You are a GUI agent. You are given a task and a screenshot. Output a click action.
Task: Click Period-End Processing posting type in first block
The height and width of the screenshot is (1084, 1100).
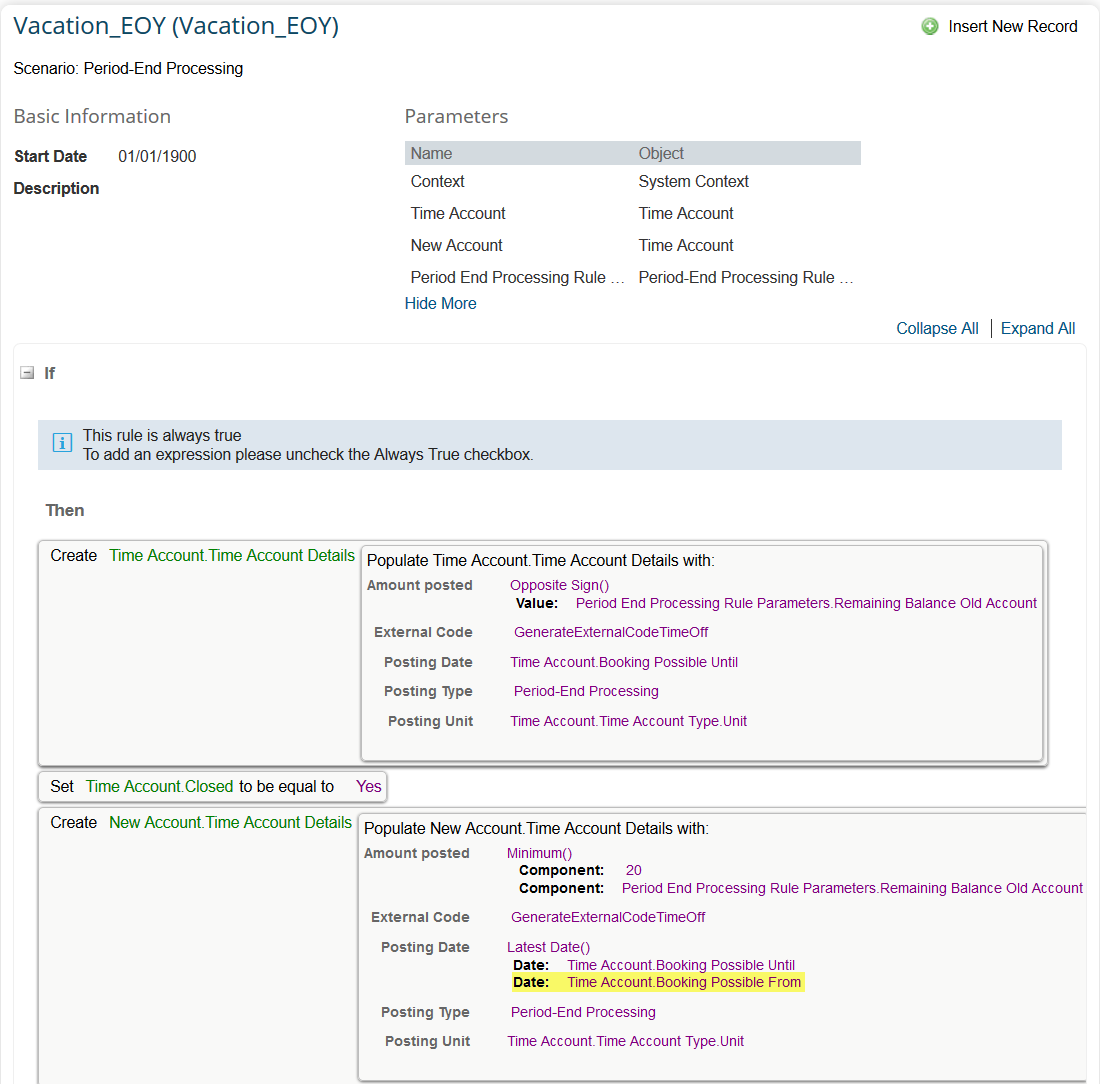586,691
